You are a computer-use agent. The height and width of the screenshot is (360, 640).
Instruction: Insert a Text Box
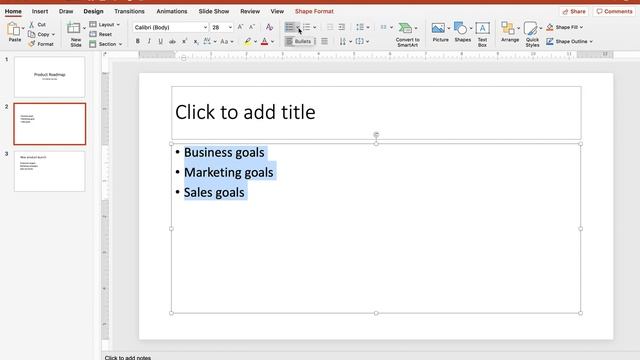click(482, 34)
